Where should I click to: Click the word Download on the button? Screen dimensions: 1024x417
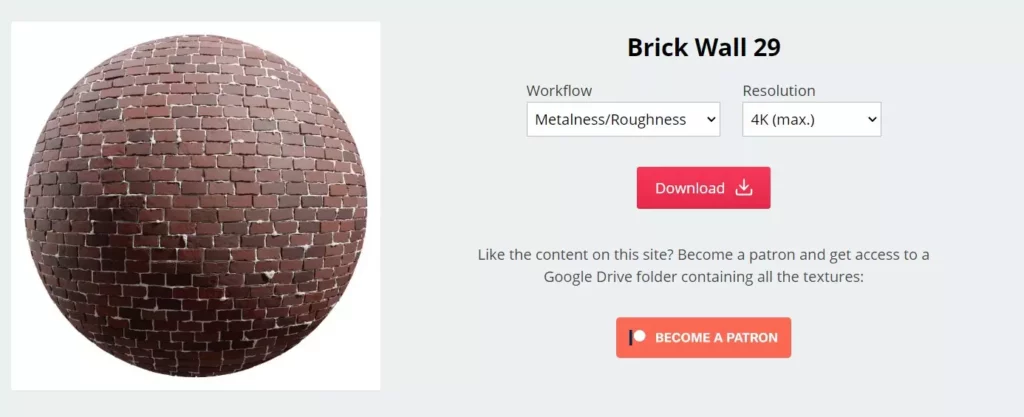tap(690, 189)
